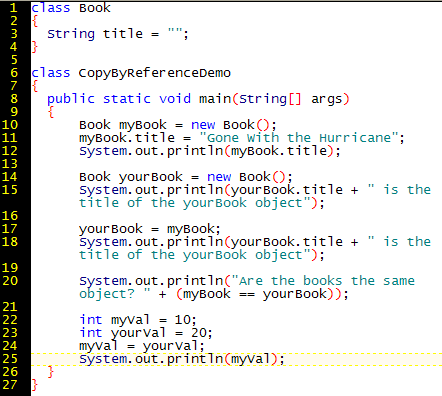Click the closing brace on line 27
This screenshot has height=396, width=442.
35,385
